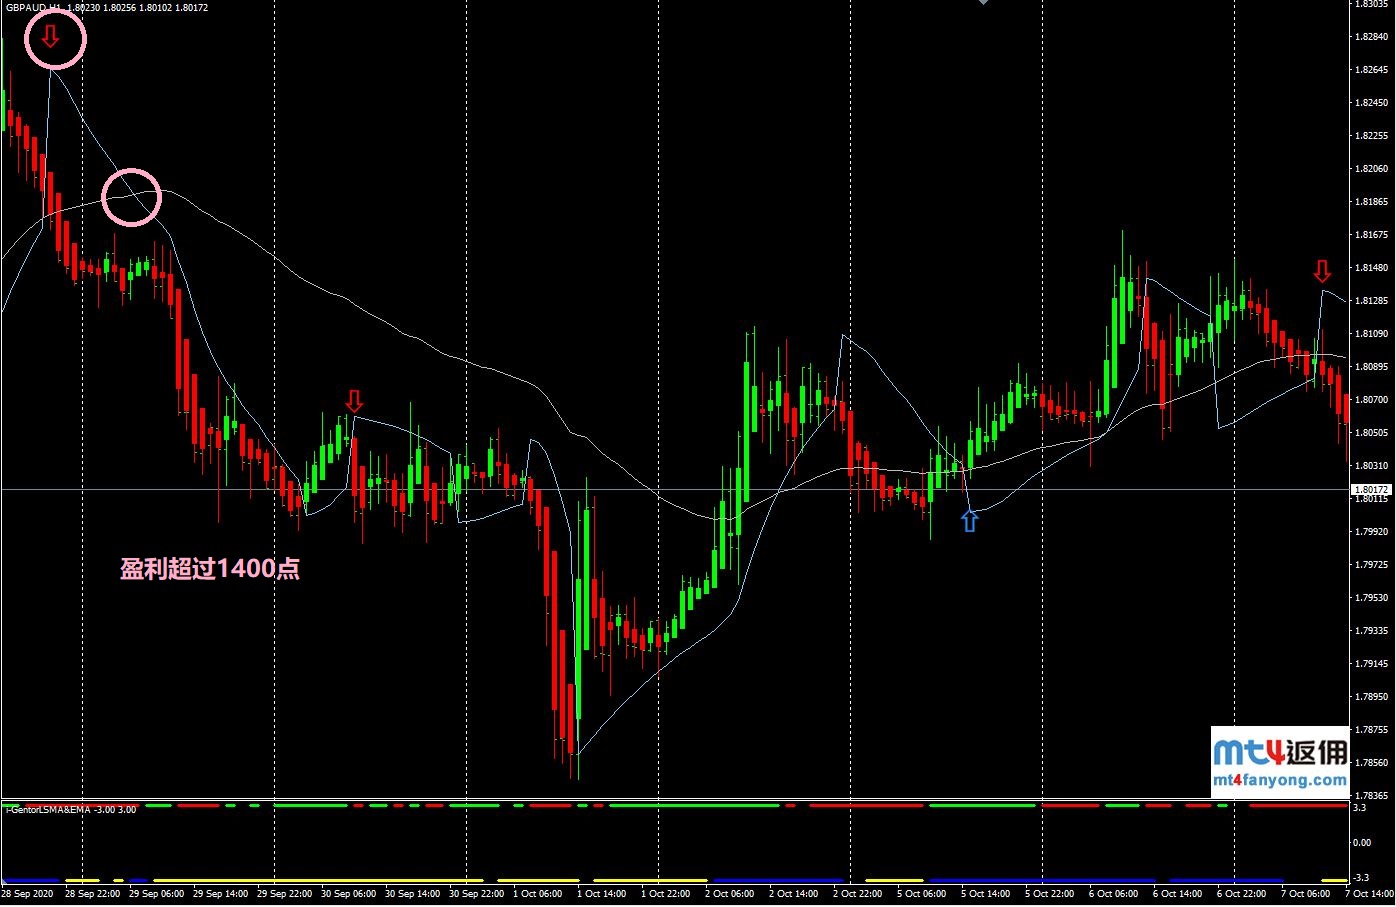Click the -3.3 value on indicator scale
The height and width of the screenshot is (907, 1396).
(x=1360, y=878)
